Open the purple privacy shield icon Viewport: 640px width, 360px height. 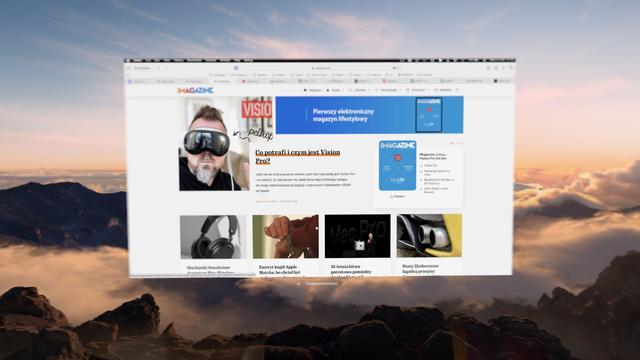pyautogui.click(x=236, y=68)
